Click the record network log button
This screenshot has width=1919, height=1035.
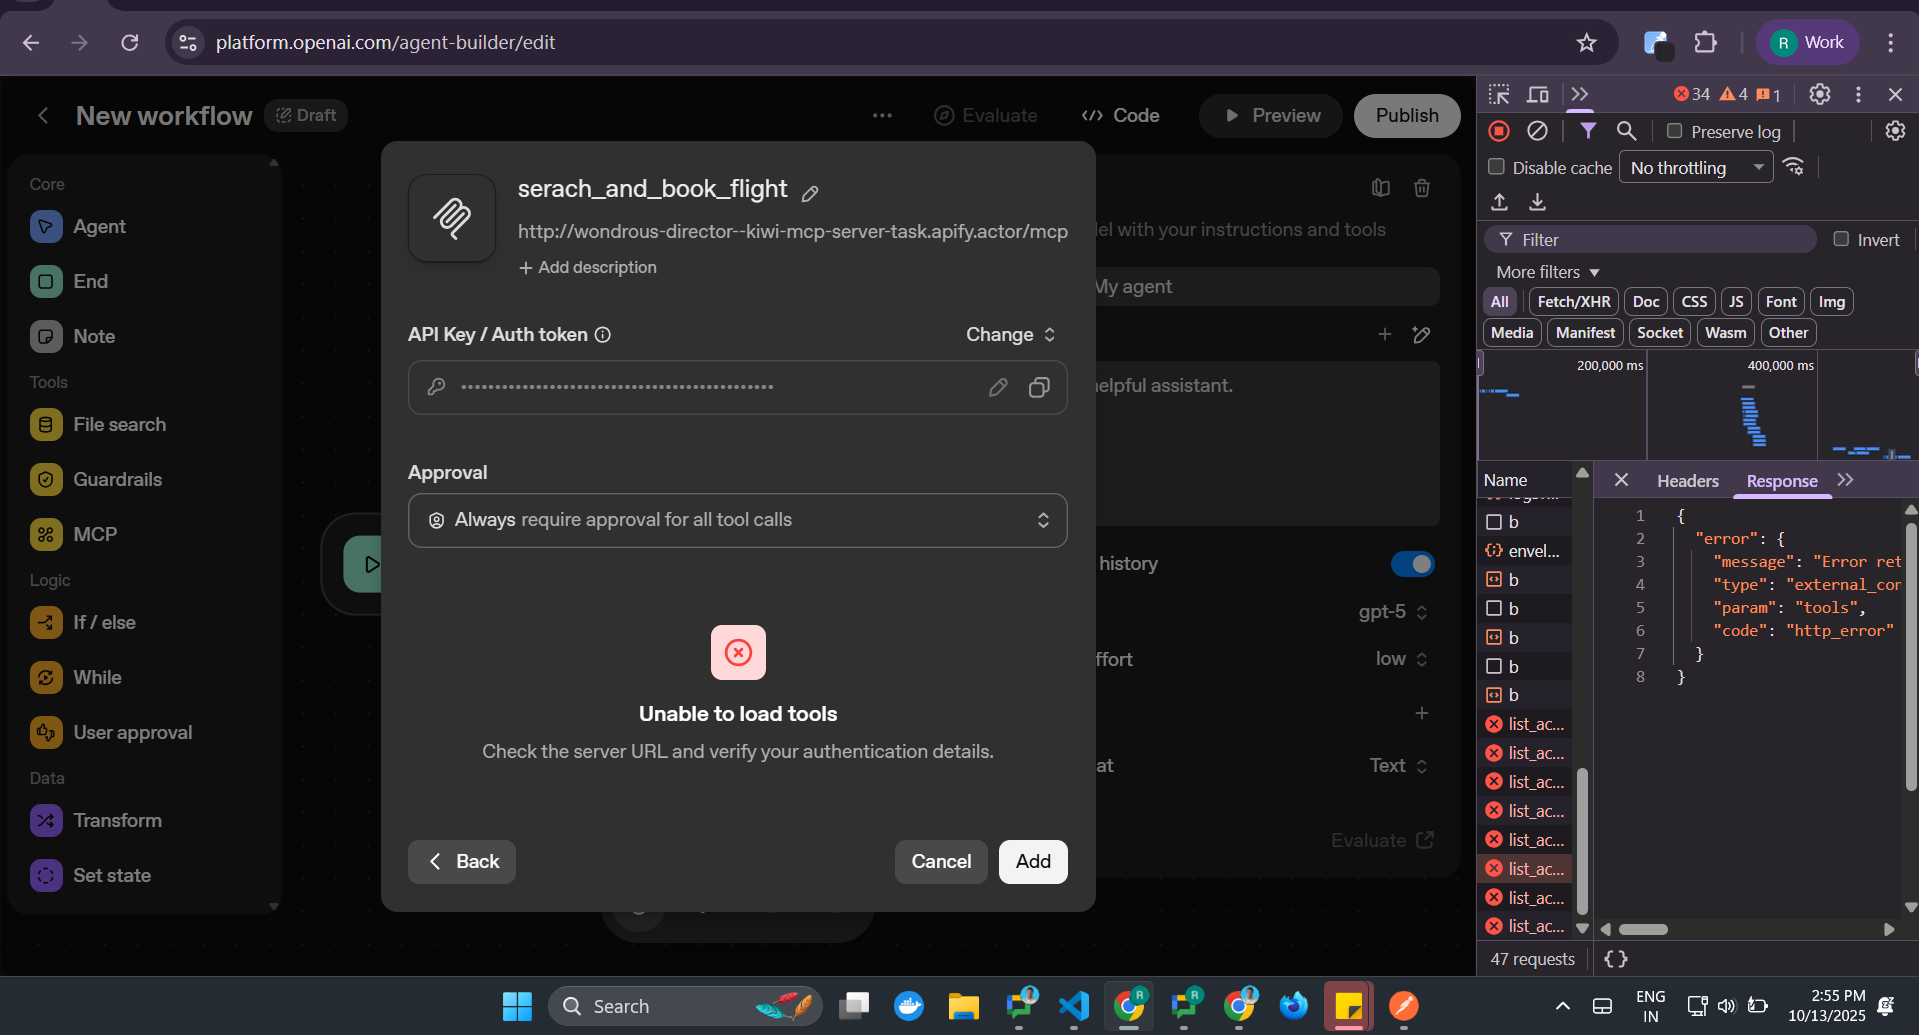[1499, 131]
